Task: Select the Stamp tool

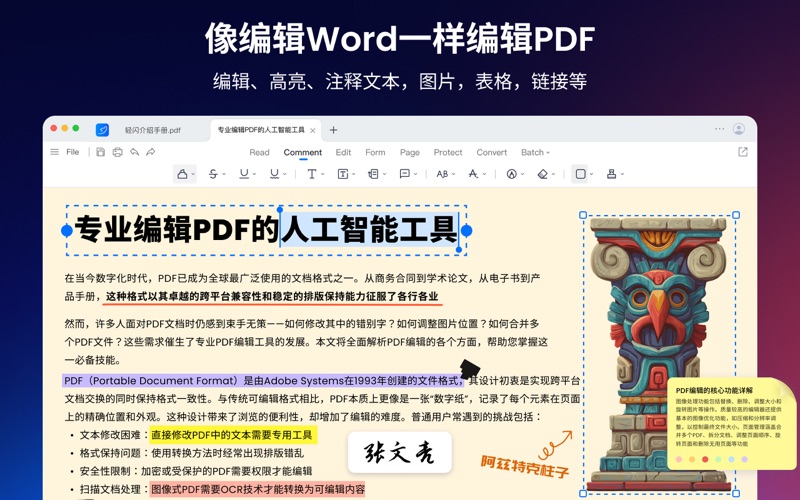Action: 611,174
